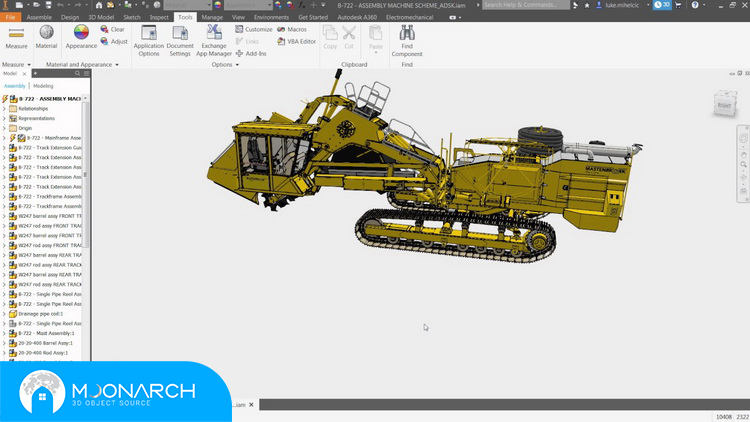Open the Customize dialog
The image size is (750, 422).
pyautogui.click(x=254, y=29)
